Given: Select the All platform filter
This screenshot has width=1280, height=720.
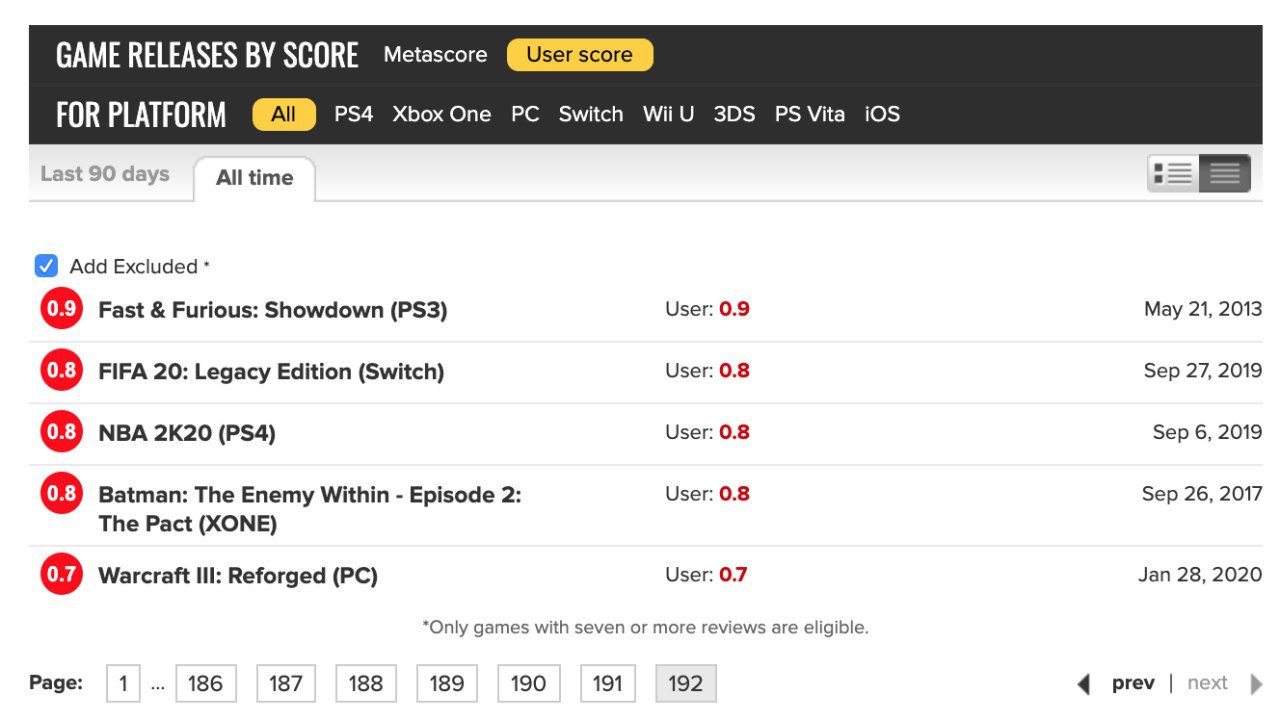Looking at the screenshot, I should coord(284,114).
